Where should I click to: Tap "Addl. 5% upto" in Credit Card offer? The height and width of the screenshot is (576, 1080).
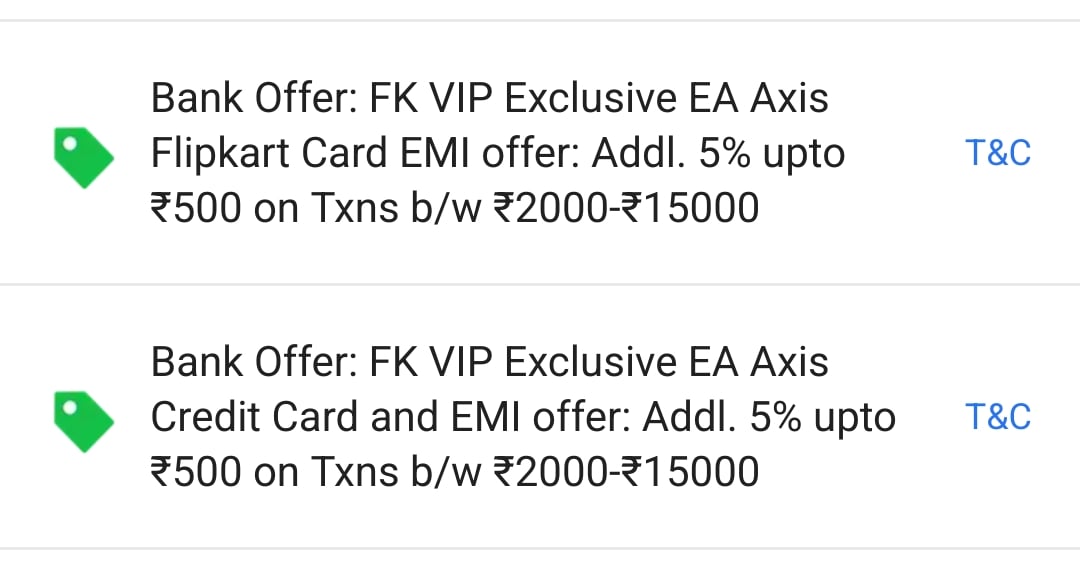tap(769, 417)
